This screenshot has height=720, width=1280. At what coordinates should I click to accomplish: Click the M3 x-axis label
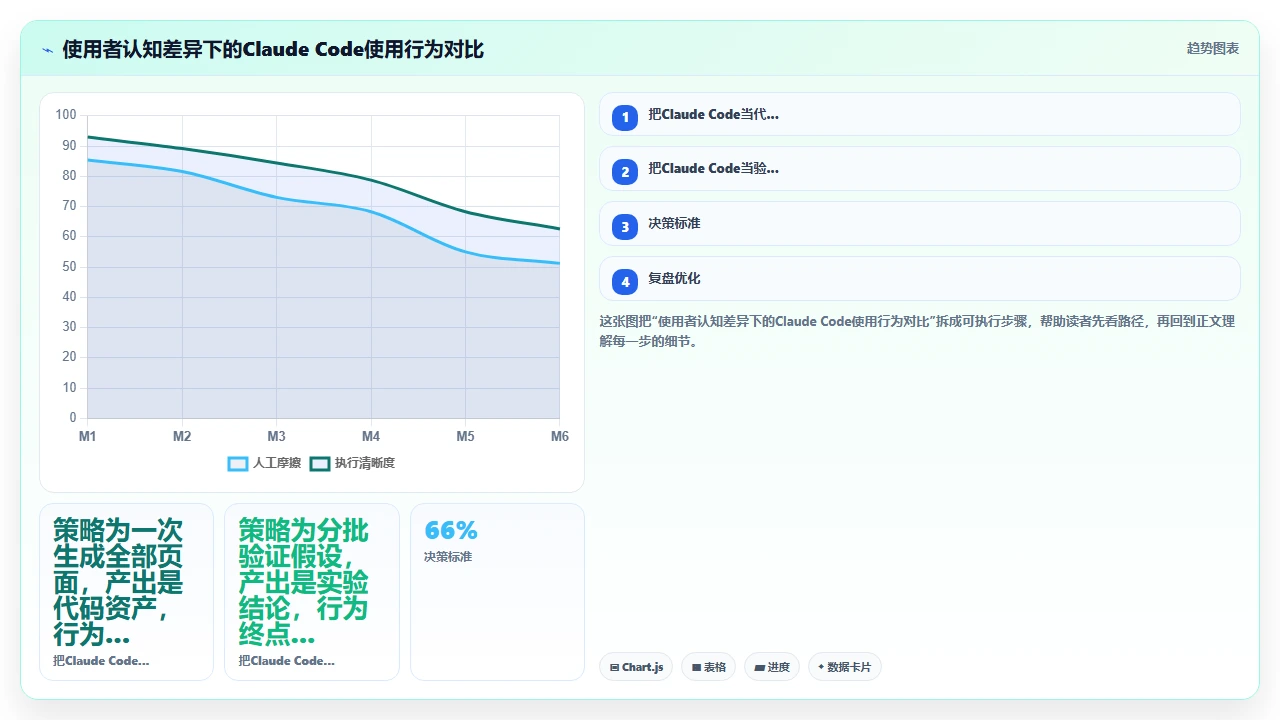[x=277, y=436]
